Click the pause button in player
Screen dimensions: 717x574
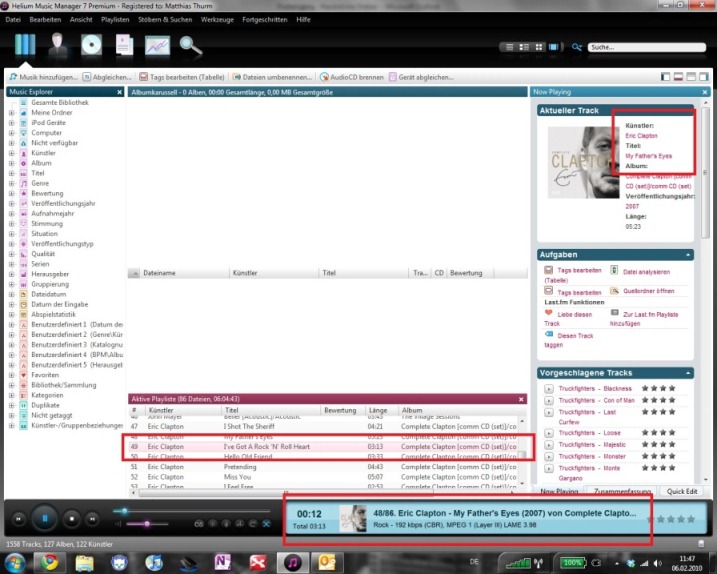tap(45, 519)
